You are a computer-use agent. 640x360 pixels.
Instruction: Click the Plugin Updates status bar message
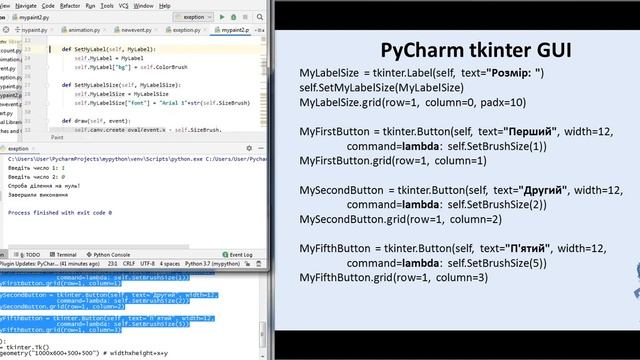tap(50, 264)
